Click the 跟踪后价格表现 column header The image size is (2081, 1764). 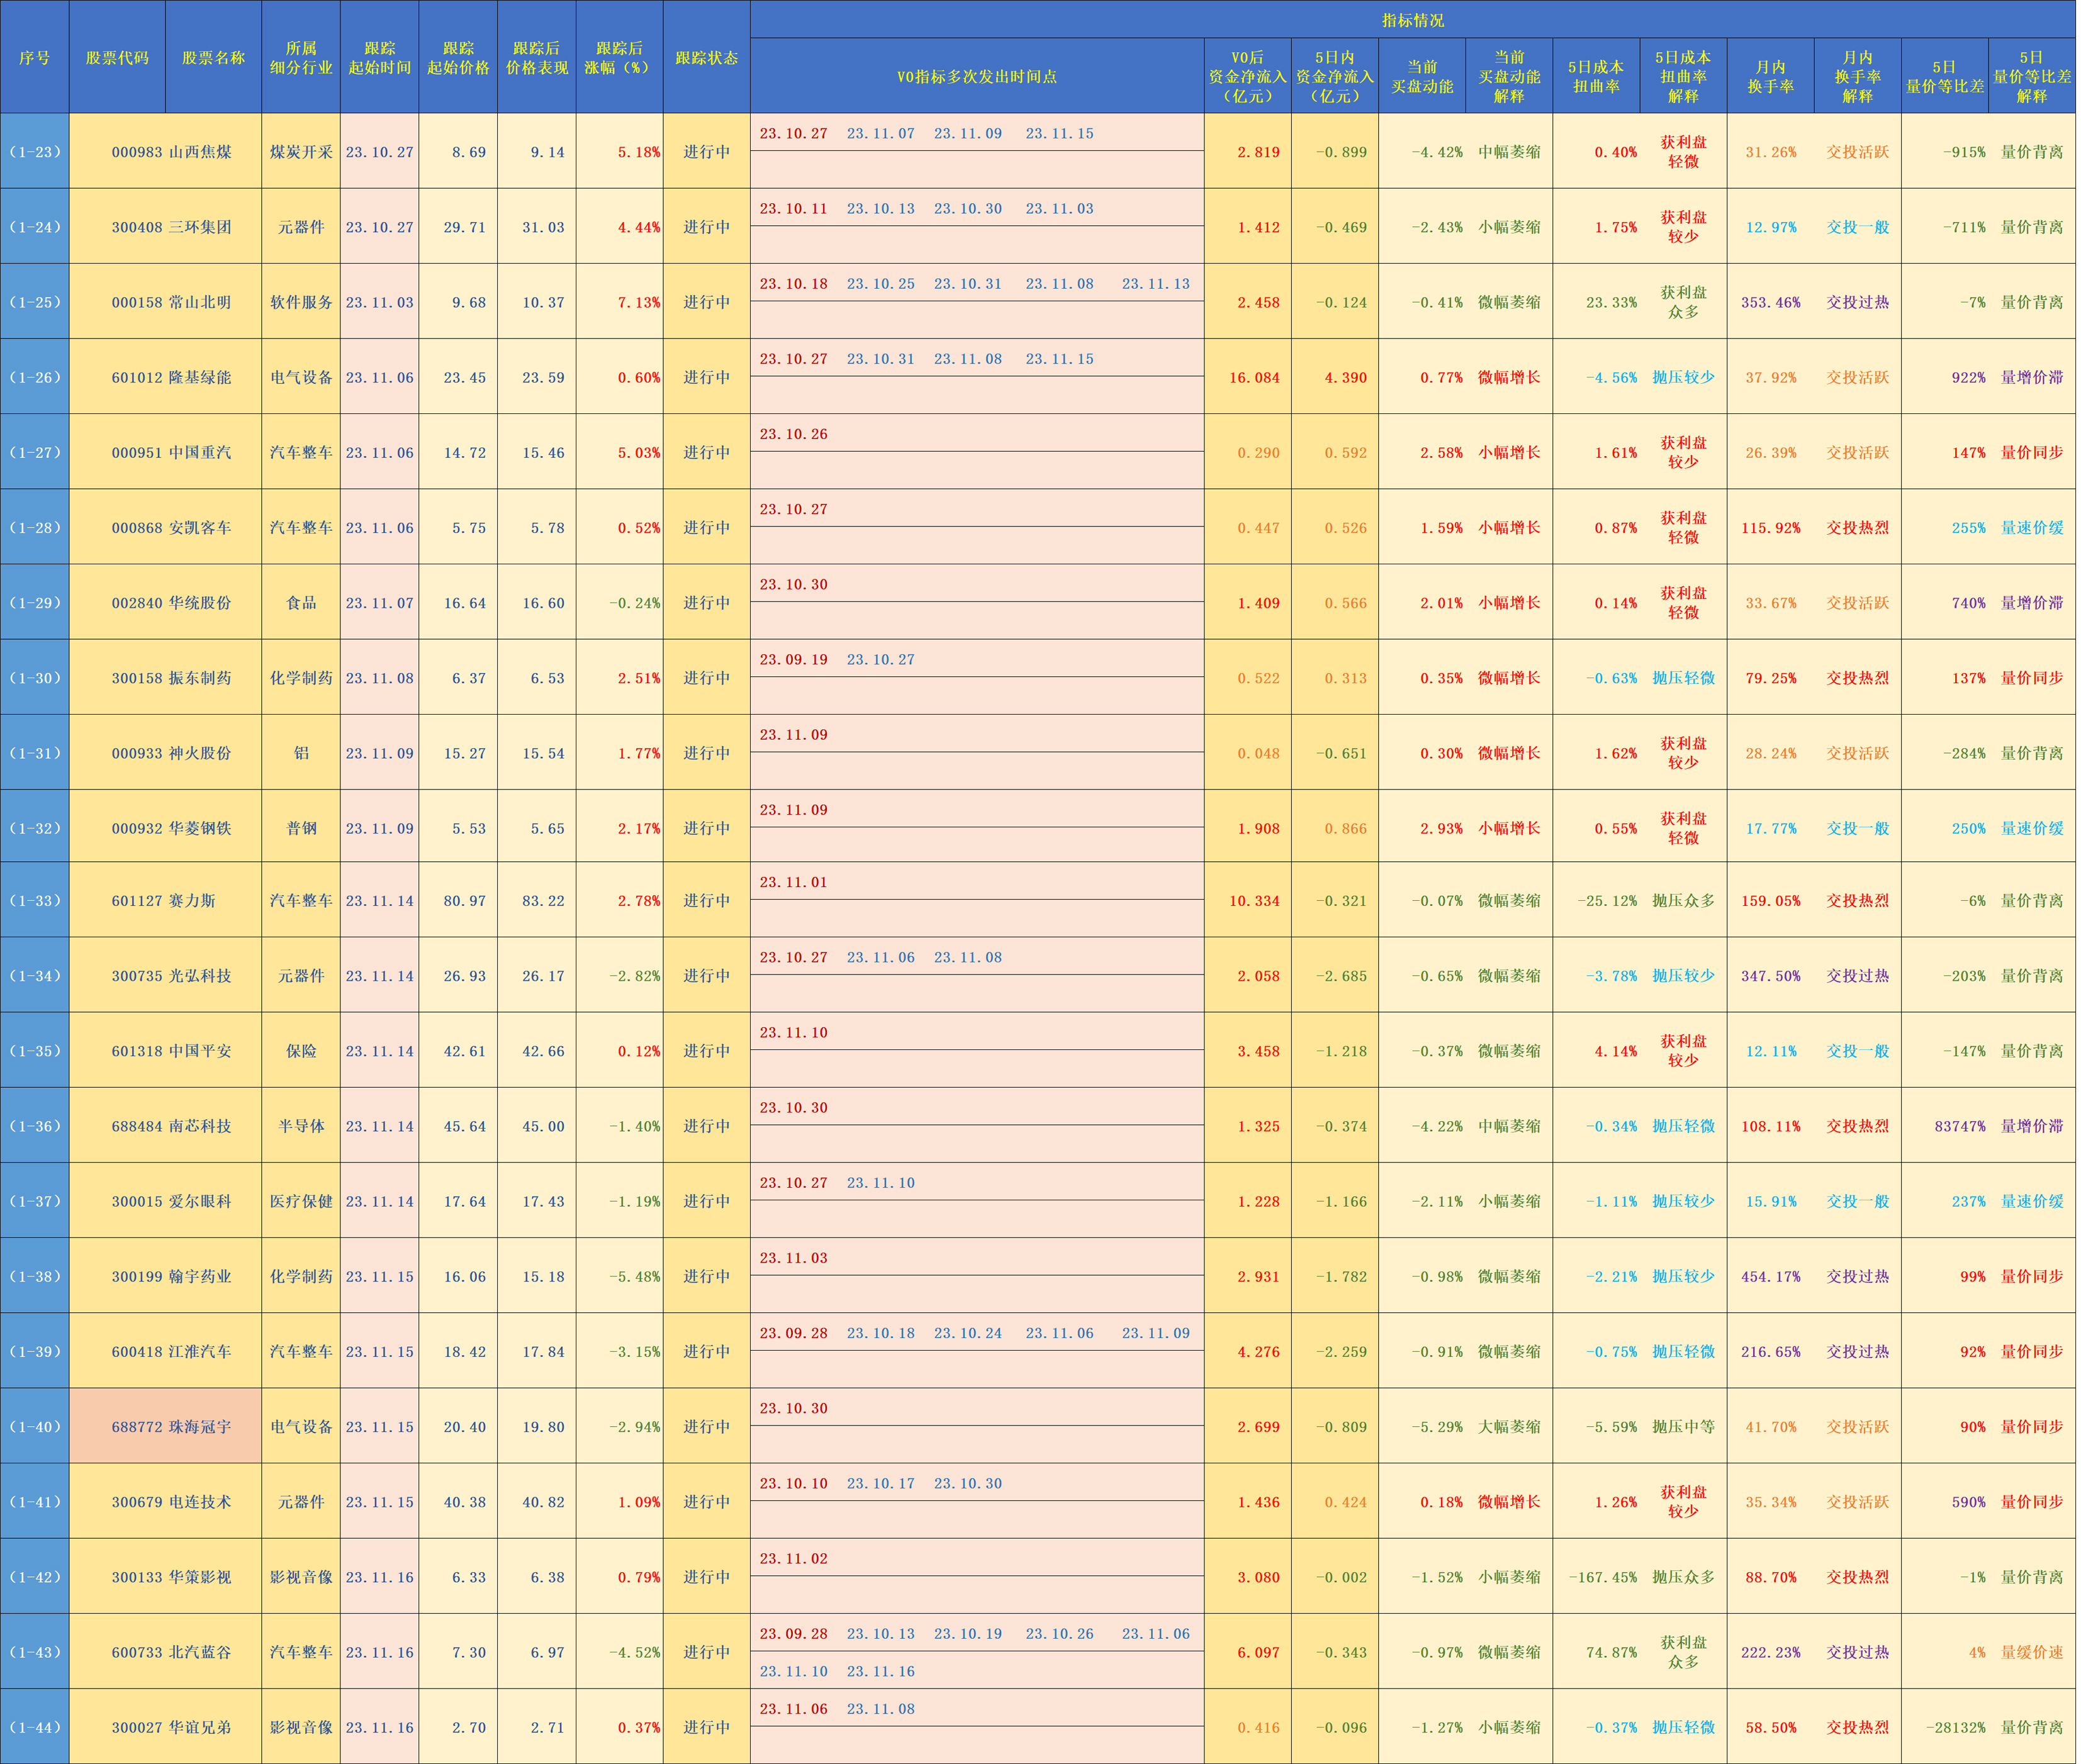tap(537, 57)
